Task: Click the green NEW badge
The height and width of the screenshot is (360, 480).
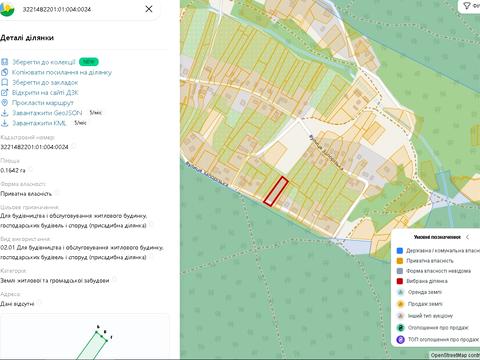Action: coord(89,62)
